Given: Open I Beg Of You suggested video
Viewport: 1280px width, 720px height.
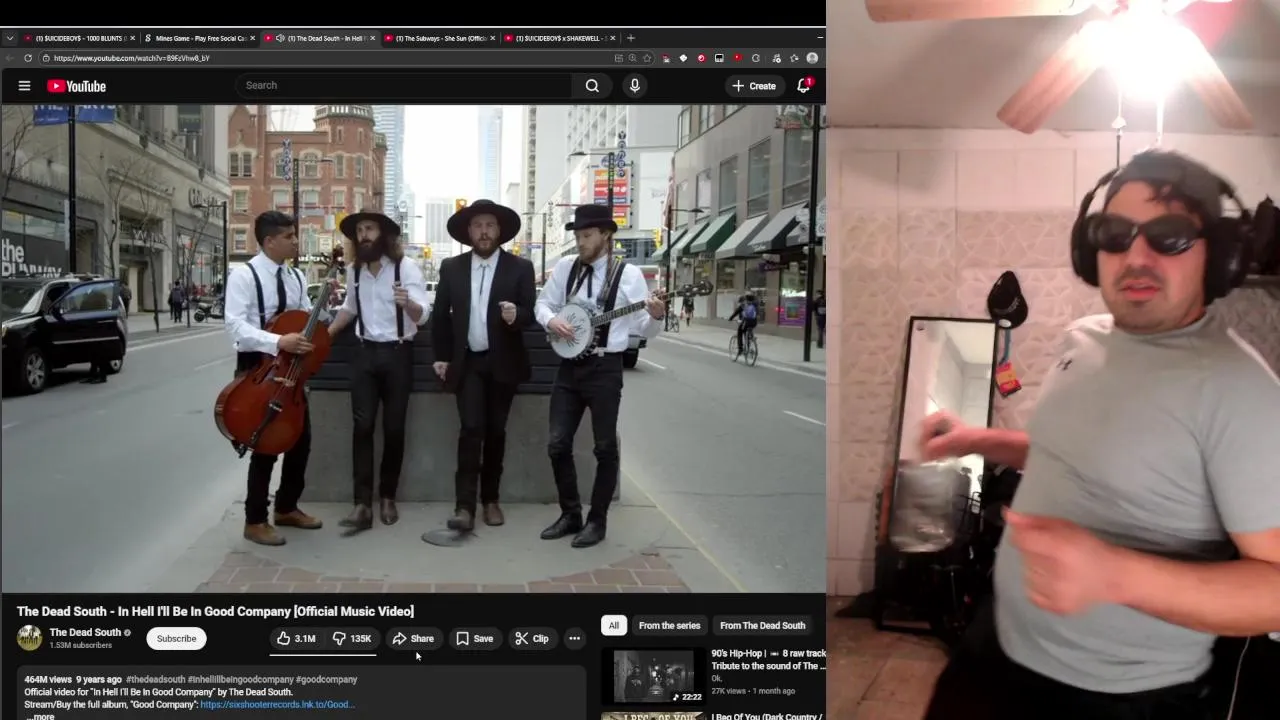Looking at the screenshot, I should (766, 716).
